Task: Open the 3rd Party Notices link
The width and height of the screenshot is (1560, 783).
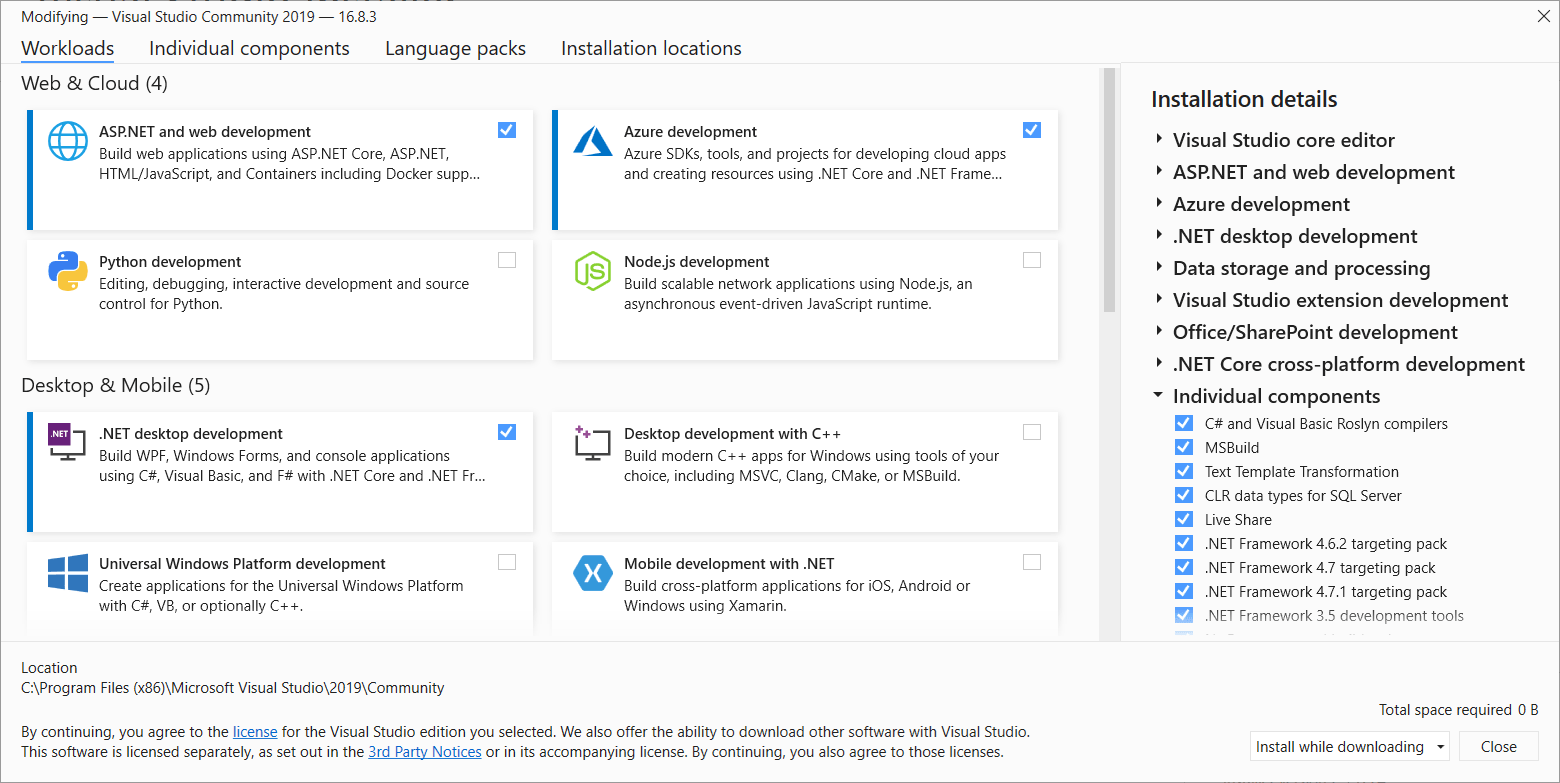Action: pyautogui.click(x=425, y=752)
